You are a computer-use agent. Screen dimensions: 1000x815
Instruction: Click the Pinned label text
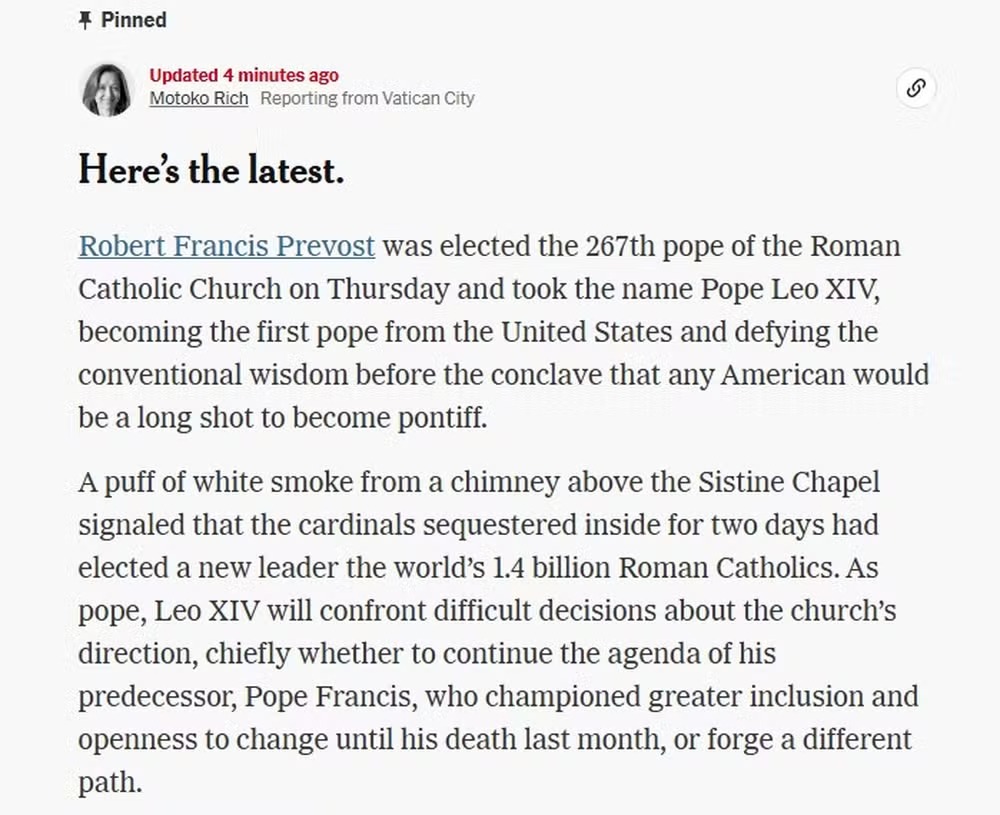(132, 19)
